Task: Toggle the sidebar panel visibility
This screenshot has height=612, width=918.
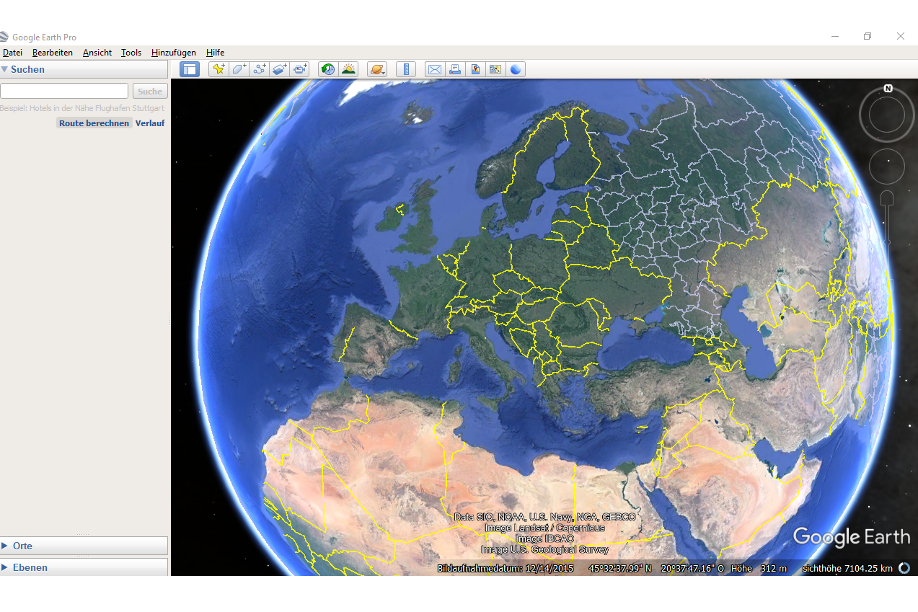Action: point(188,69)
